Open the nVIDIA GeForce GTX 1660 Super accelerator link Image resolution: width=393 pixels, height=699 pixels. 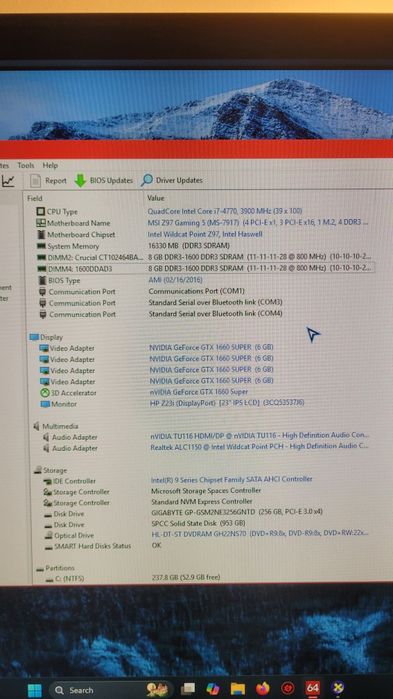coord(199,392)
